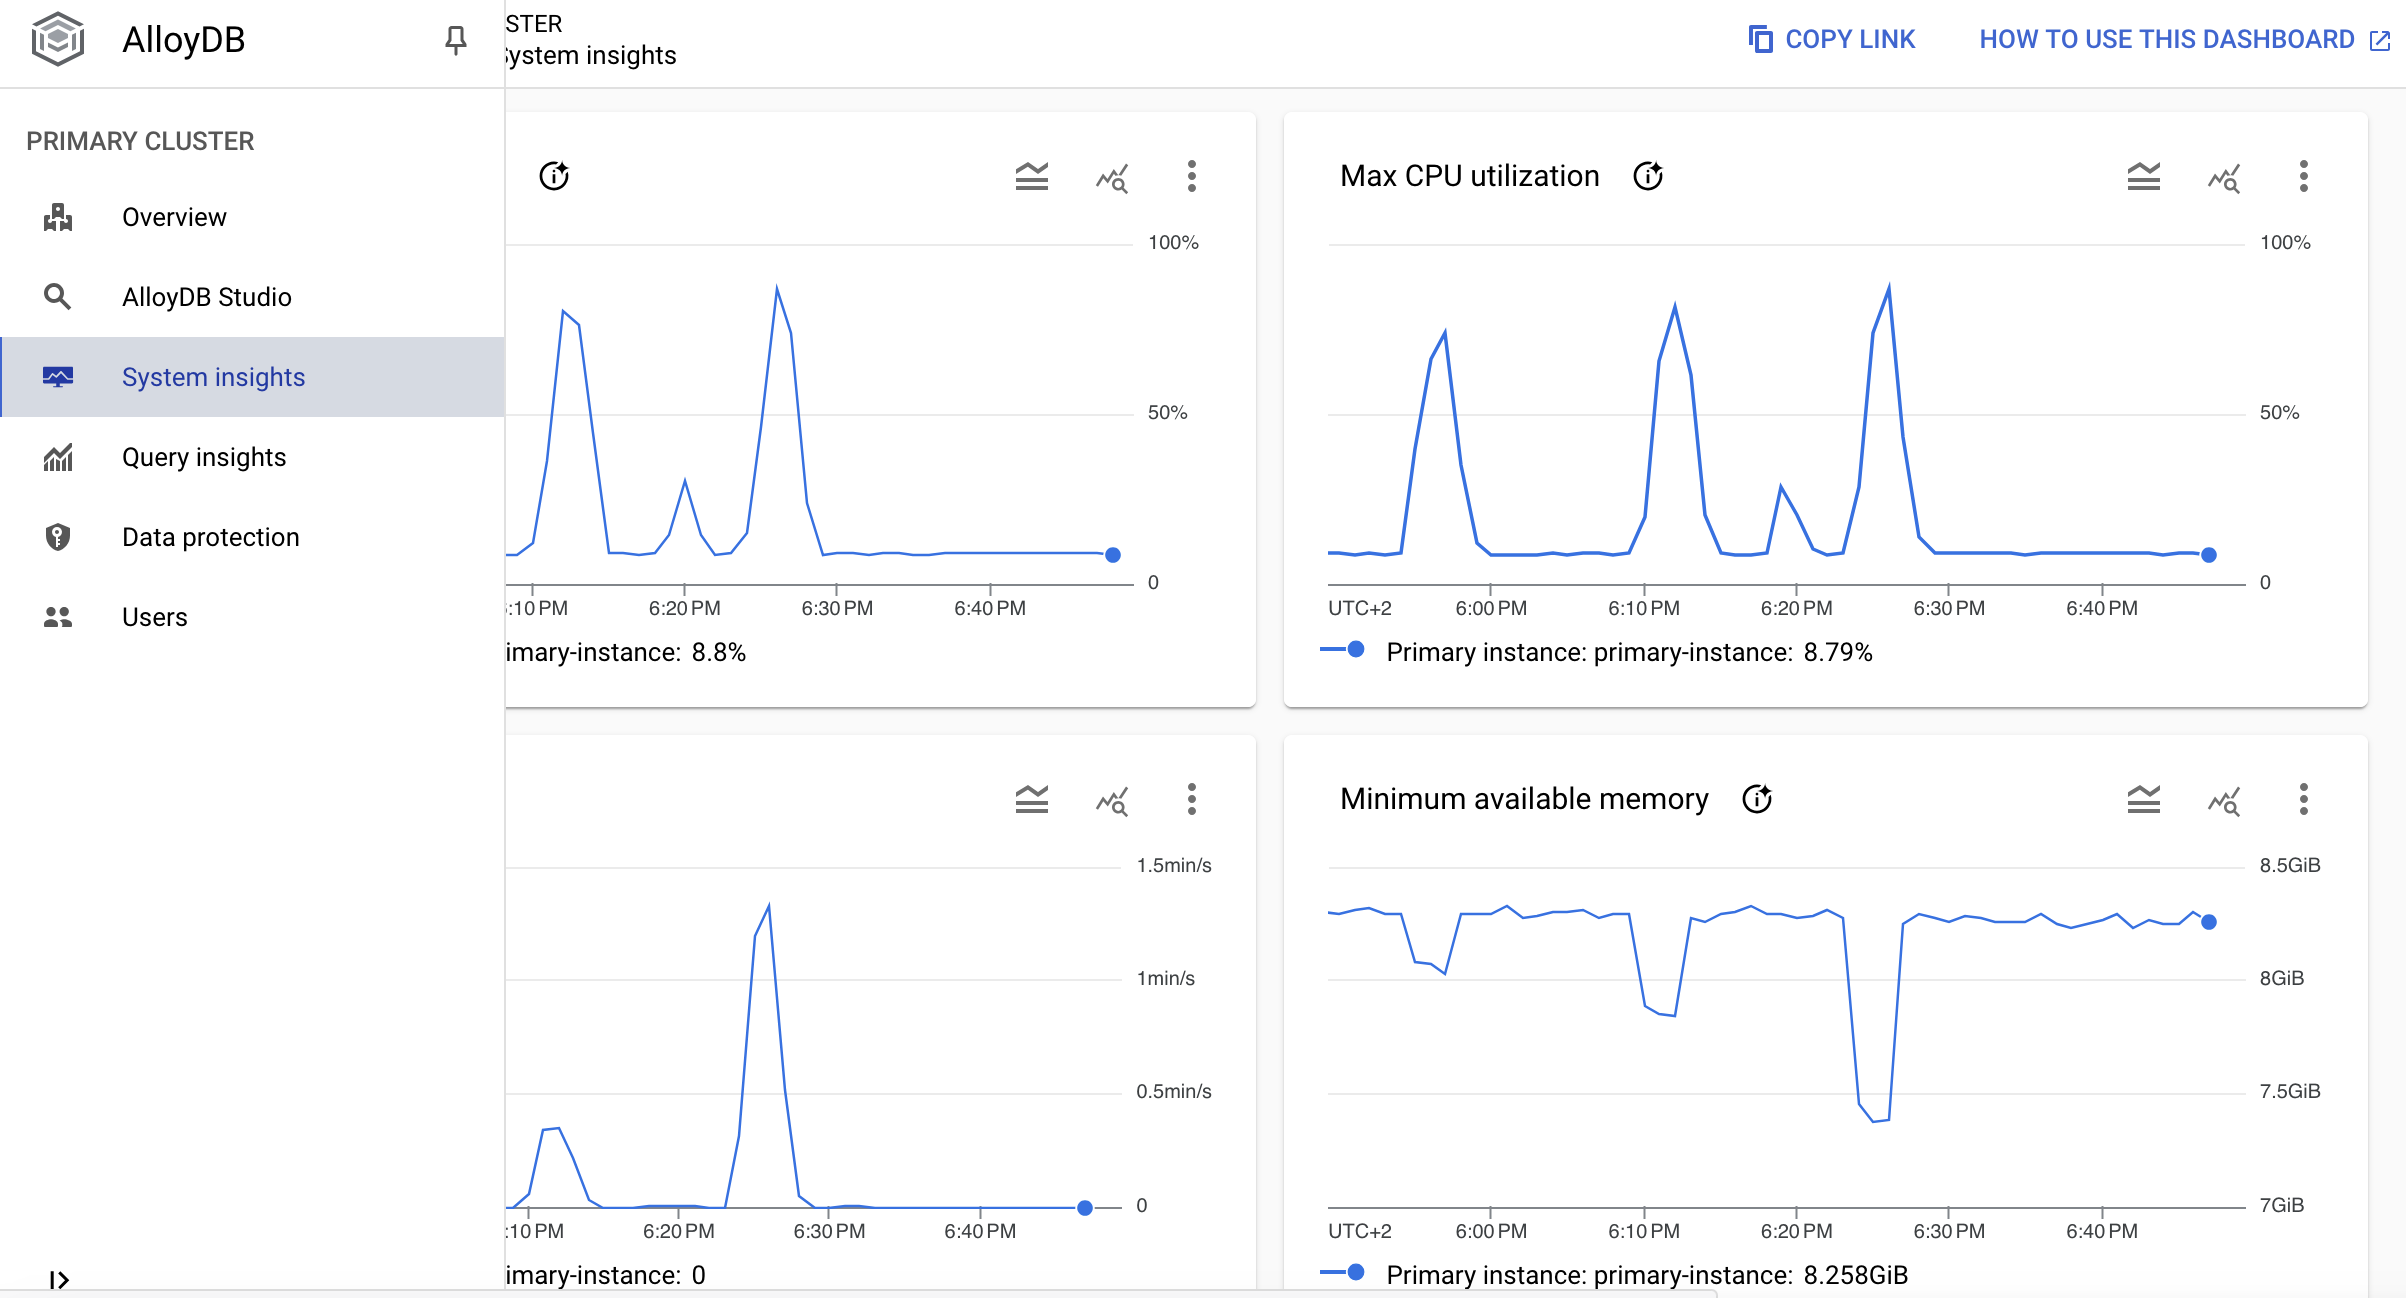Toggle legend on Max CPU utilization chart
Viewport: 2406px width, 1298px height.
coord(2144,177)
